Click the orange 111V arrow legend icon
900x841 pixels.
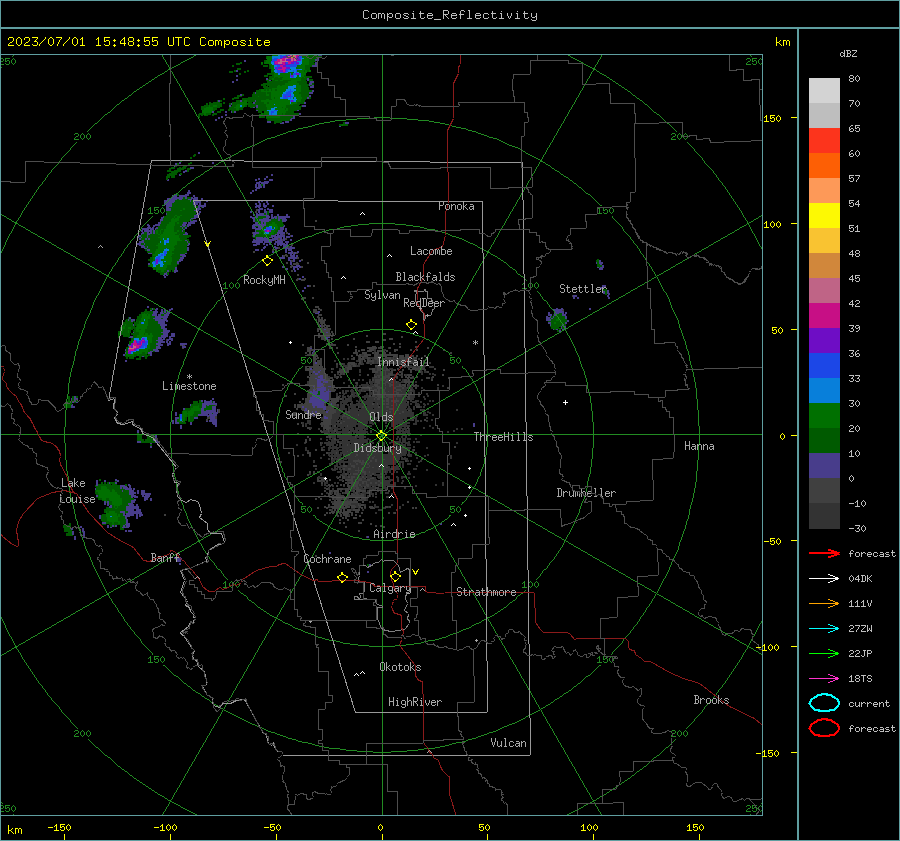coord(824,603)
